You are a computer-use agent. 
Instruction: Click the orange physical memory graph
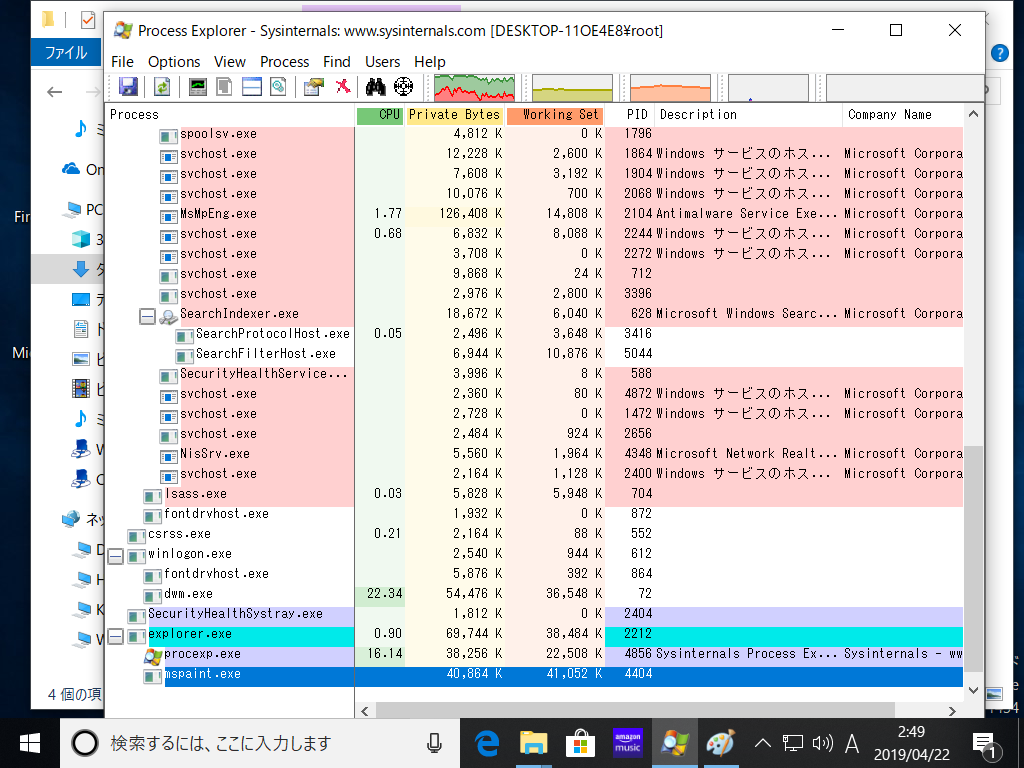click(x=670, y=88)
